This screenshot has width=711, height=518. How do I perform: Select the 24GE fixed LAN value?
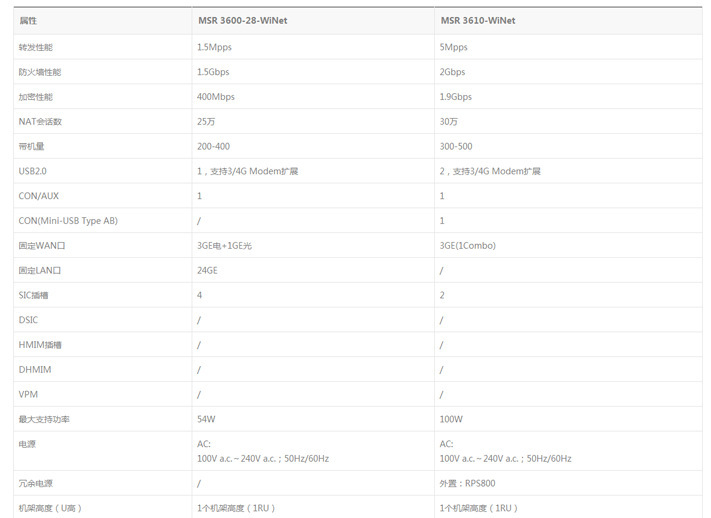[x=207, y=270]
